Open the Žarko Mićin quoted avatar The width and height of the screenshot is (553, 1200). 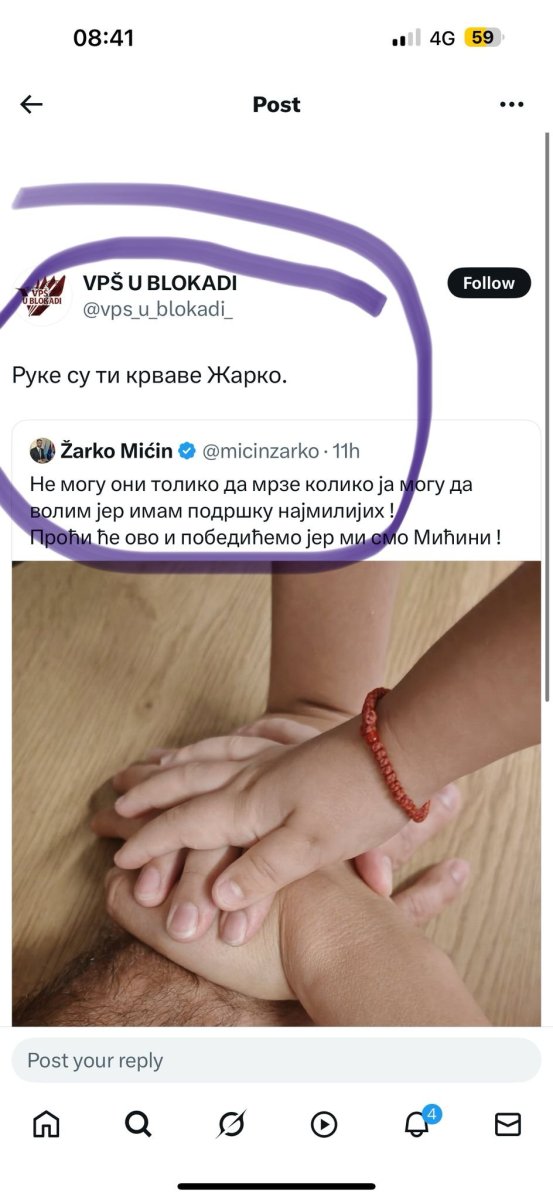(x=41, y=452)
